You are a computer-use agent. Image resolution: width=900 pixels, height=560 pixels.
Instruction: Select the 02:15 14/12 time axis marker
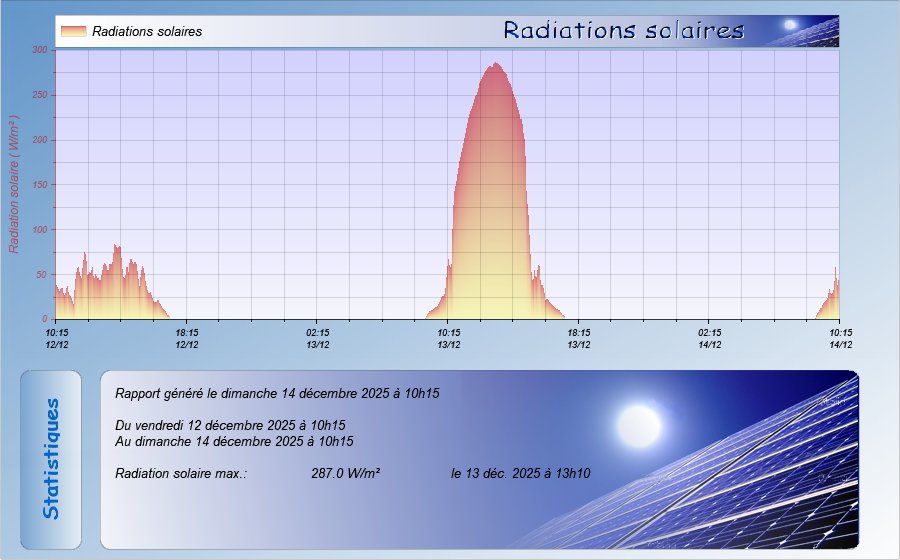tap(709, 339)
